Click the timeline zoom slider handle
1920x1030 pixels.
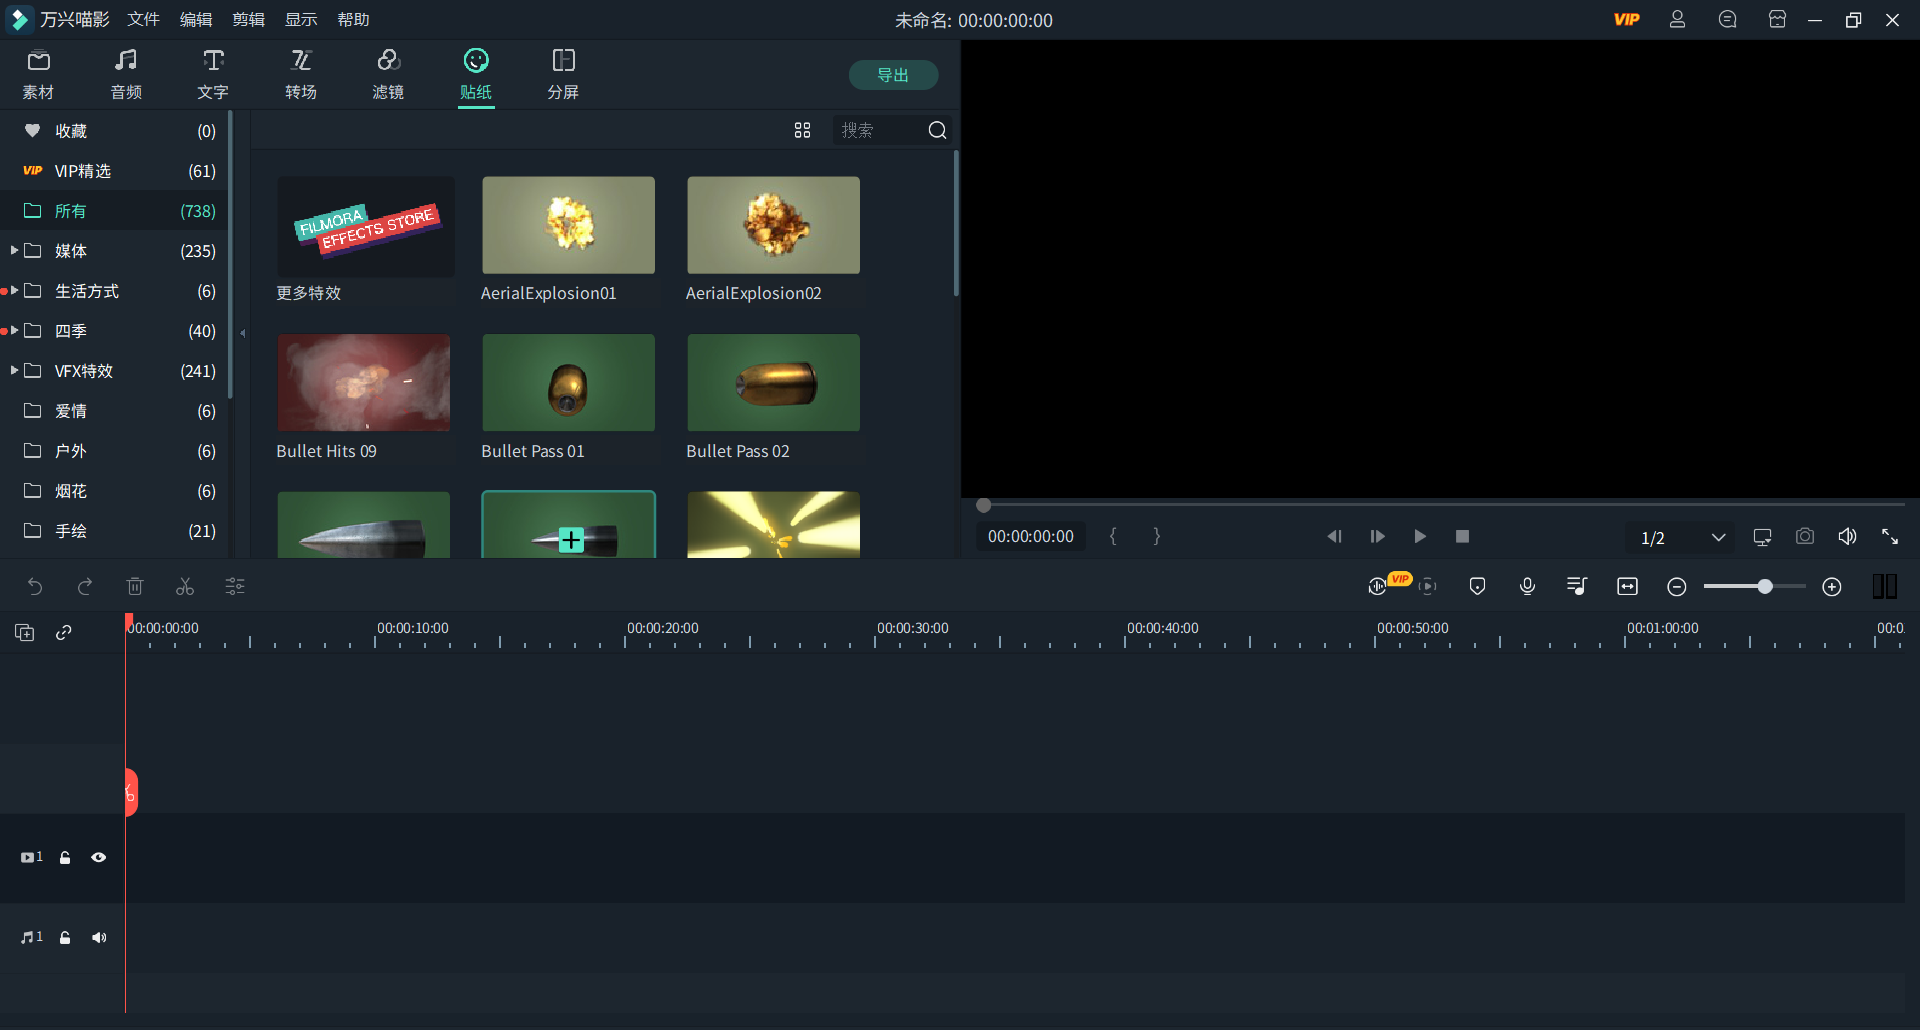(x=1765, y=587)
